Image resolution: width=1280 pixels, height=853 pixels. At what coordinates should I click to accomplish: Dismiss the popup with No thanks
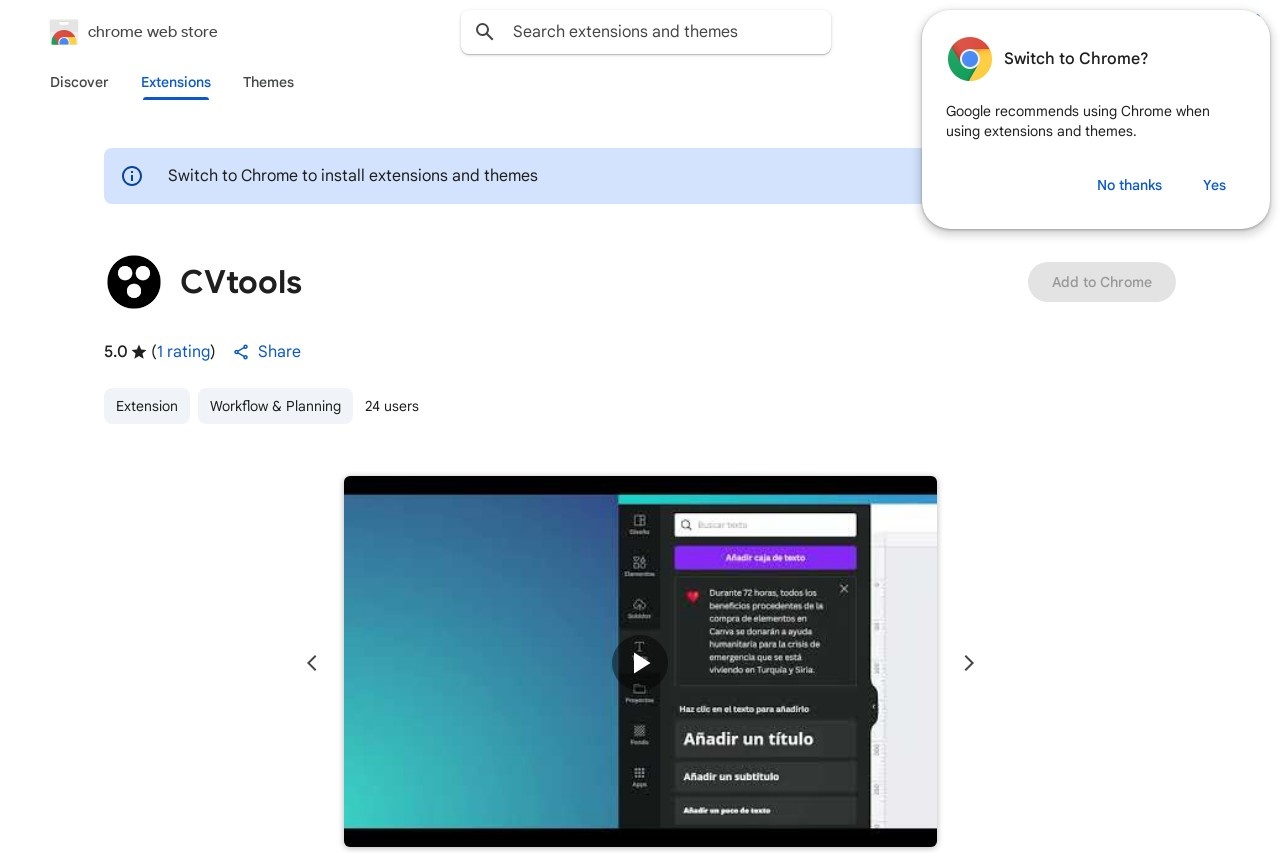click(1129, 185)
